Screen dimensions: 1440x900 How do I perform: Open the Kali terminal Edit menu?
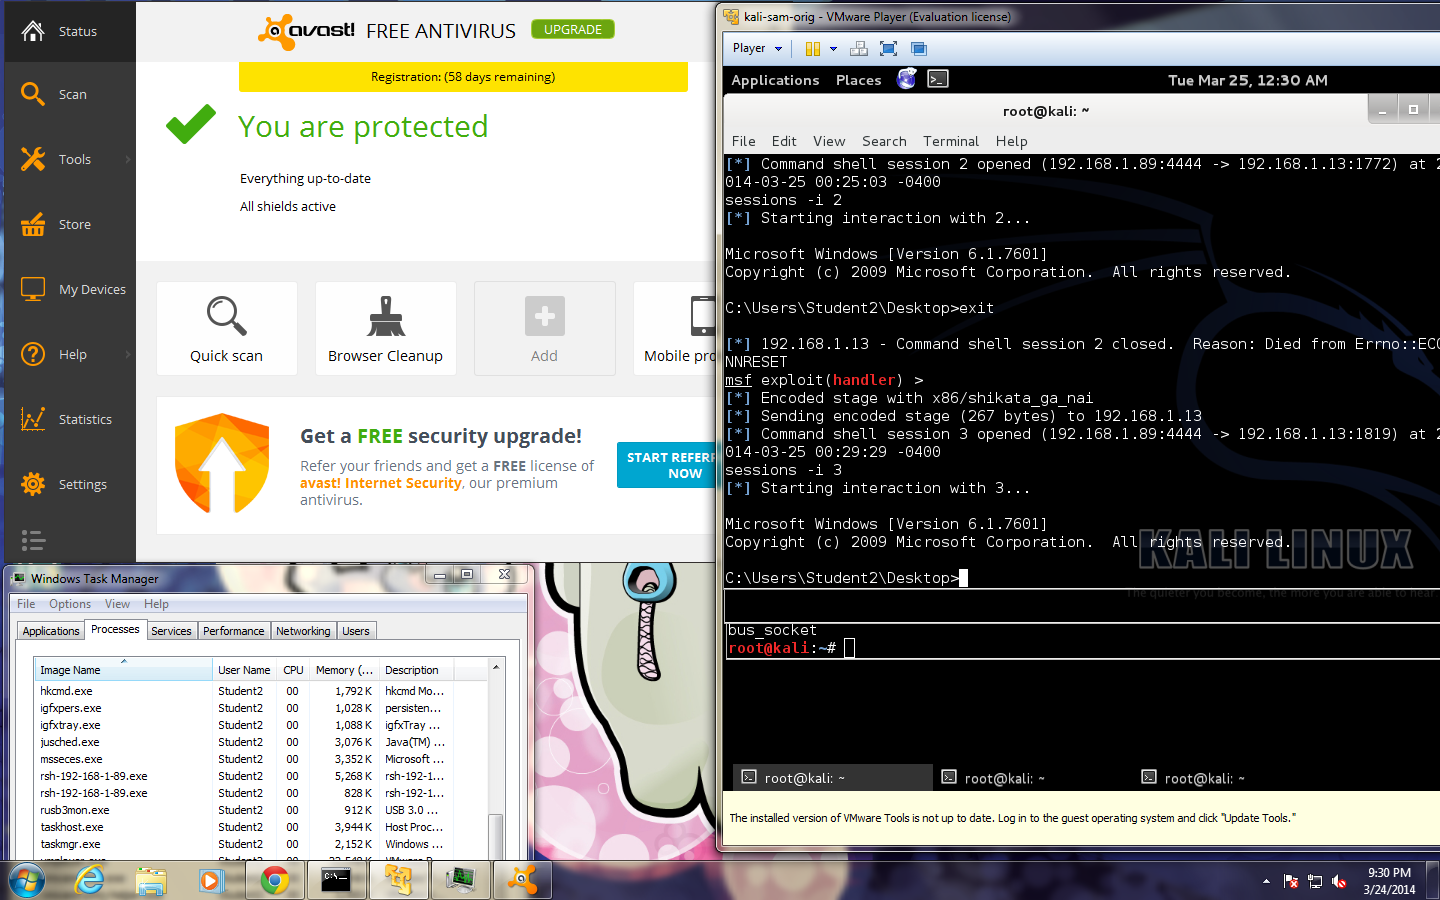tap(785, 141)
